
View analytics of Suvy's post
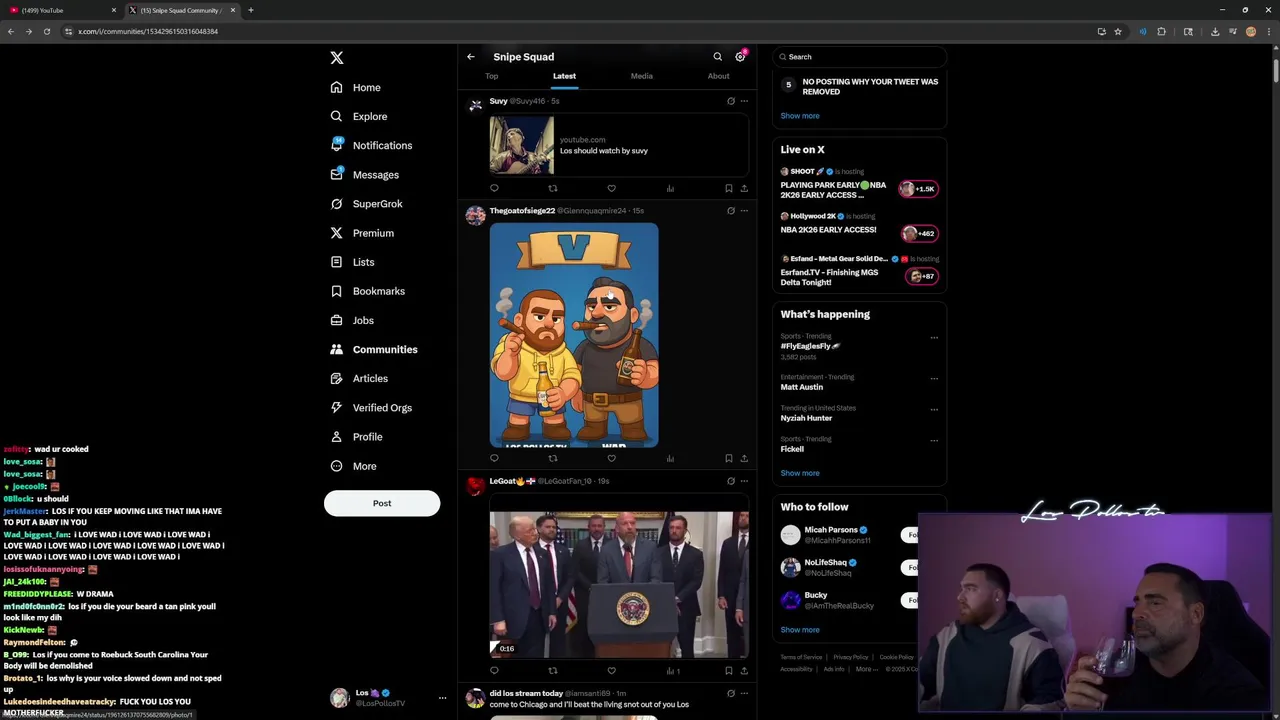click(670, 188)
